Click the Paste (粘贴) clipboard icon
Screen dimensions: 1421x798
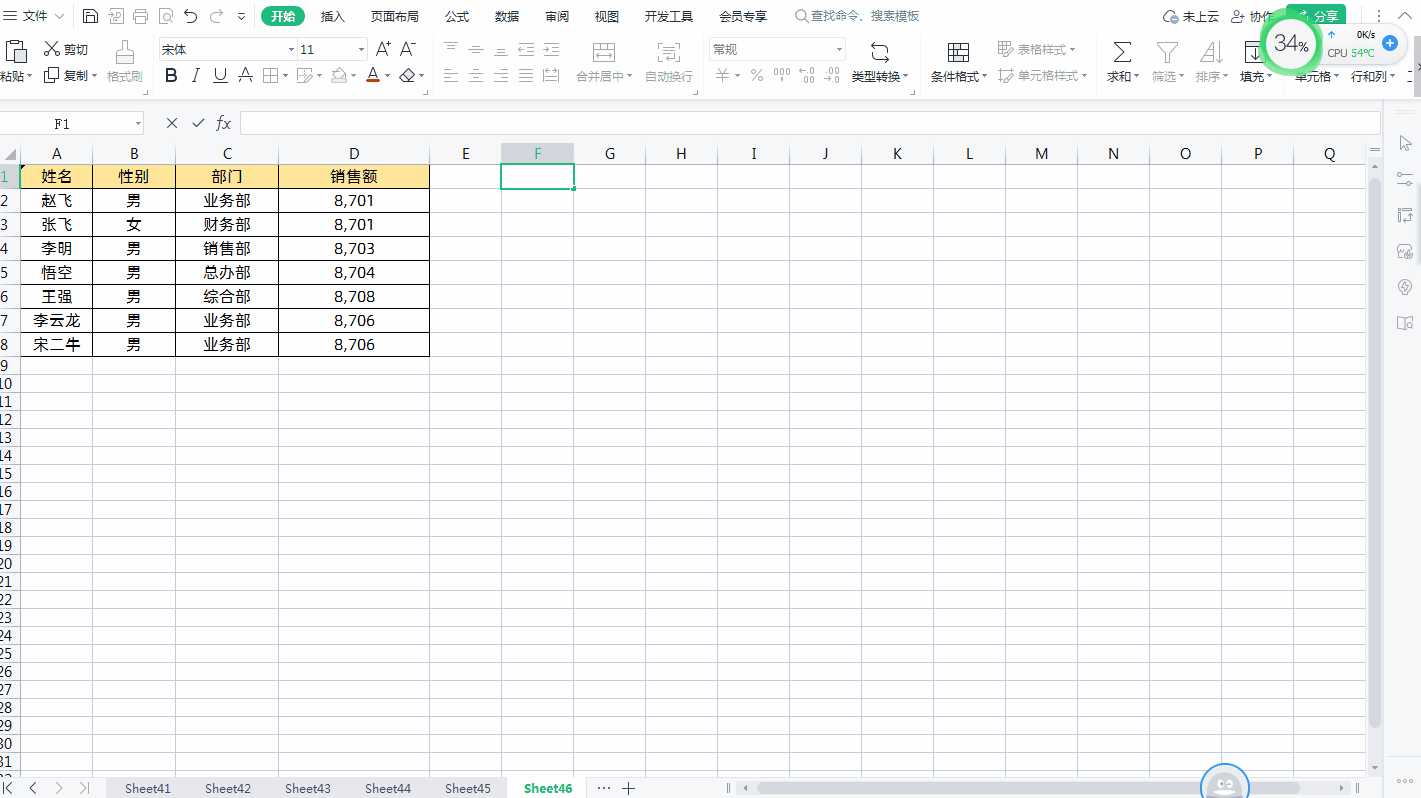(x=16, y=51)
